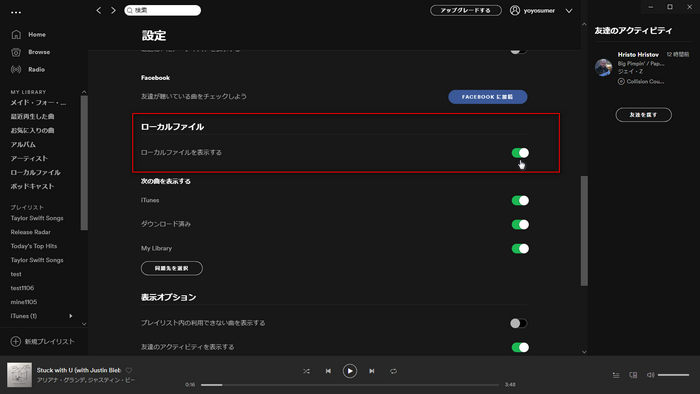Open お気に入りの曲 in library
700x394 pixels.
(x=33, y=130)
